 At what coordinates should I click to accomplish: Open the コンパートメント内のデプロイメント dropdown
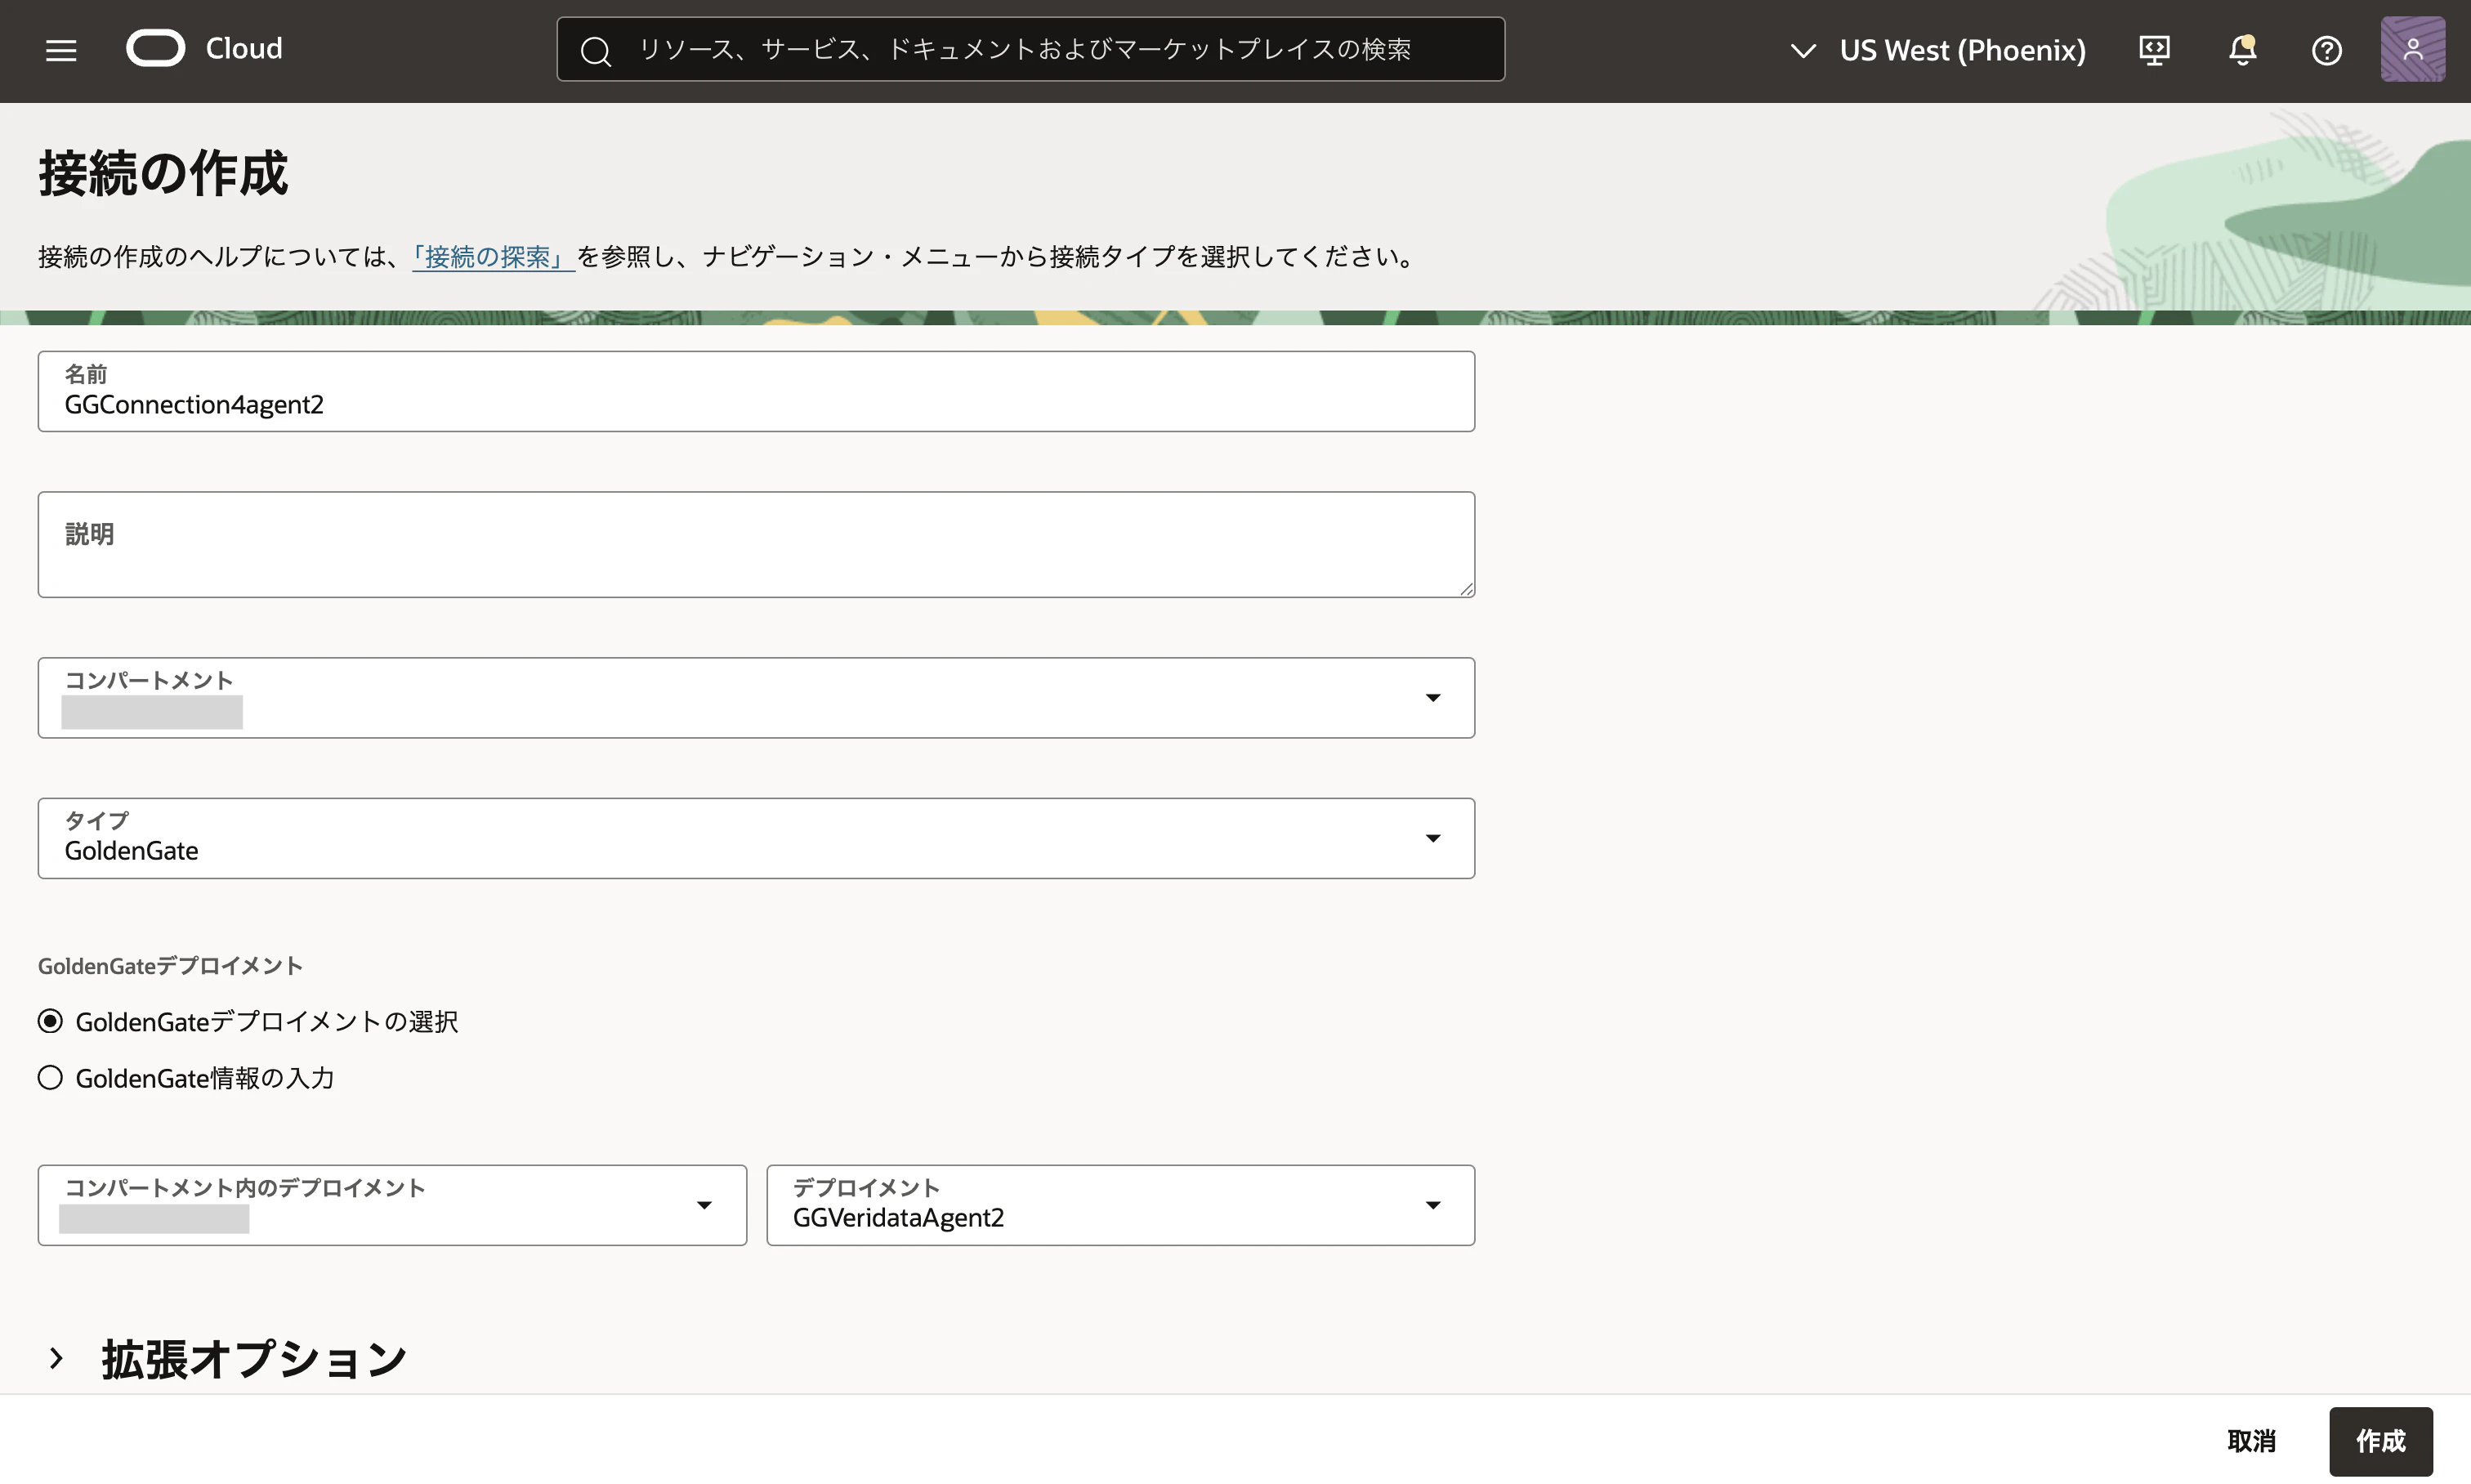tap(392, 1205)
